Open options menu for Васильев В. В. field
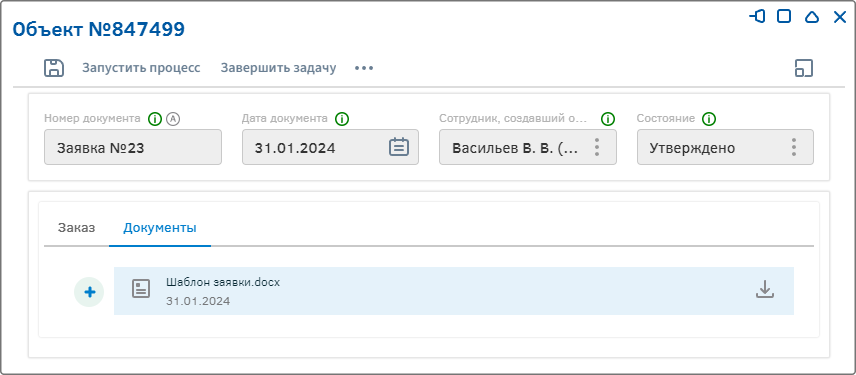This screenshot has width=856, height=375. [x=597, y=147]
